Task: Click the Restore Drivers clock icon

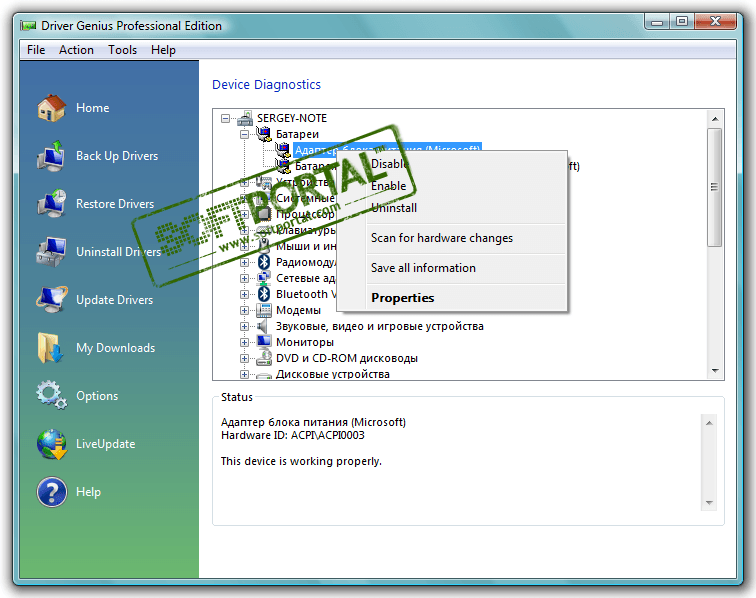Action: [51, 203]
